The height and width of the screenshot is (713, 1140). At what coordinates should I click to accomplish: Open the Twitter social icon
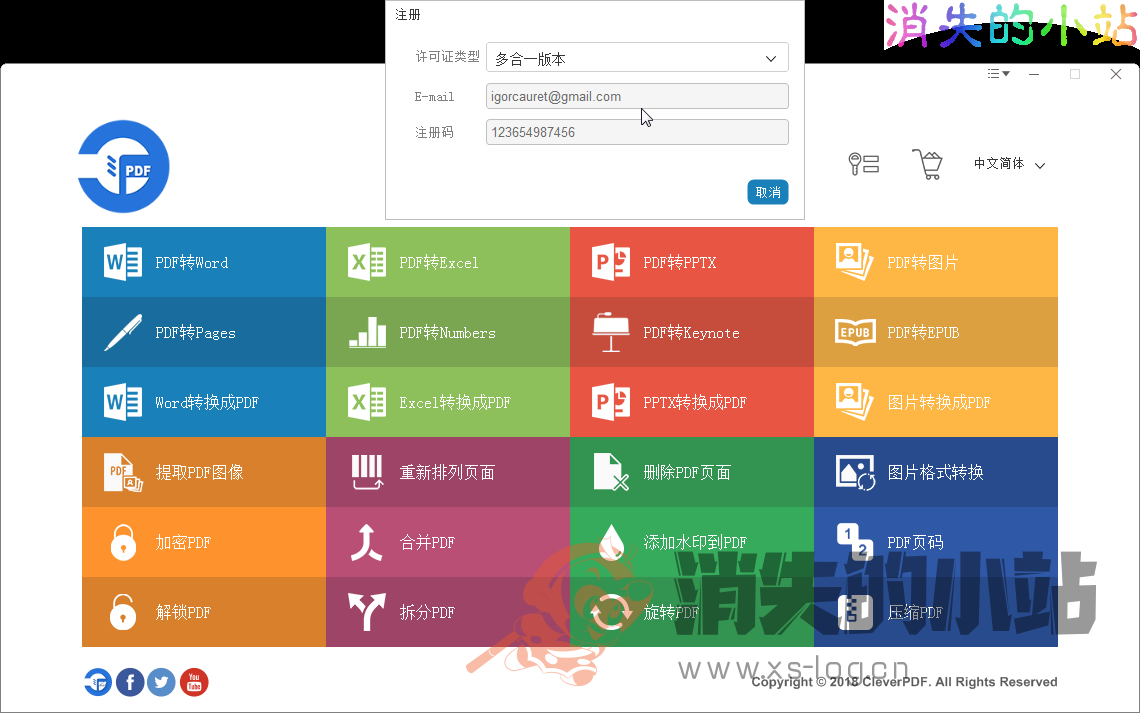161,682
